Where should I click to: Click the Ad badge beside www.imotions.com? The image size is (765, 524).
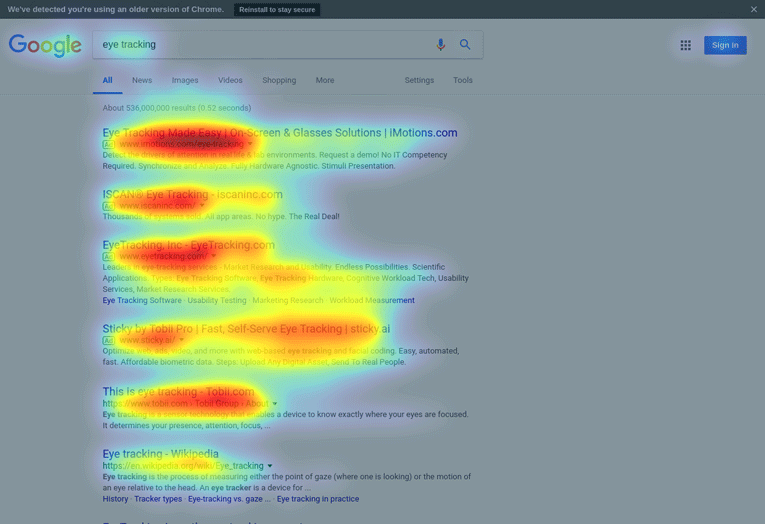point(108,145)
